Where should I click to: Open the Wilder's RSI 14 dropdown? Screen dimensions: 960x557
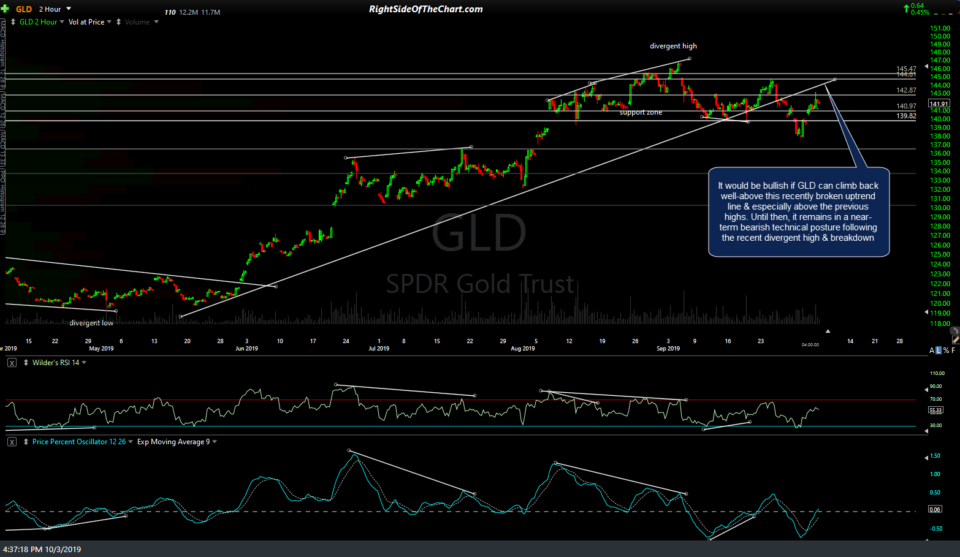pos(84,363)
